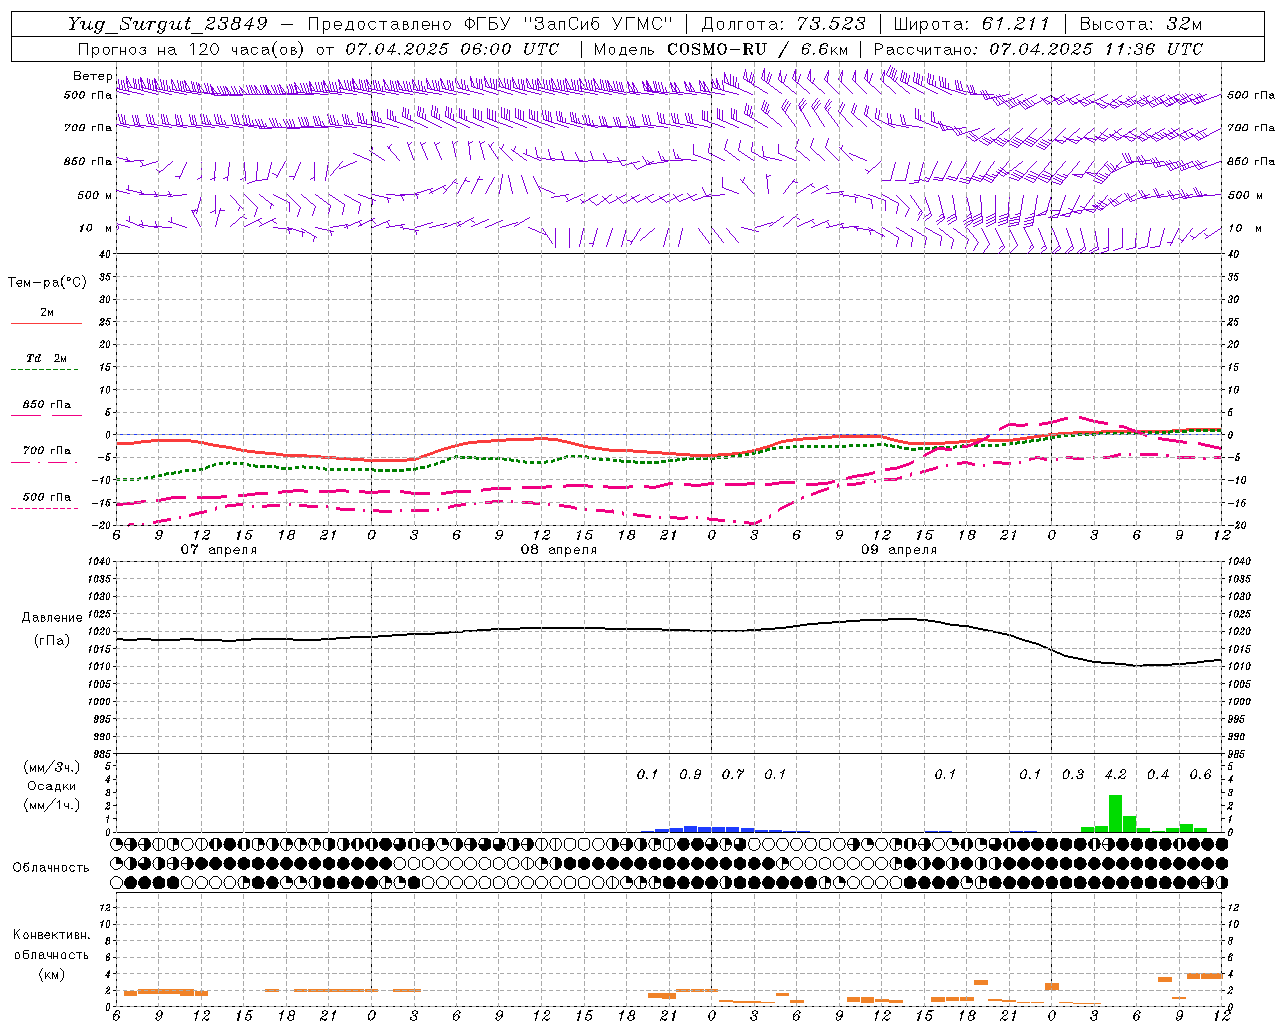1280x1024 pixels.
Task: Click the Облачность cloud cover label
Action: click(x=51, y=867)
